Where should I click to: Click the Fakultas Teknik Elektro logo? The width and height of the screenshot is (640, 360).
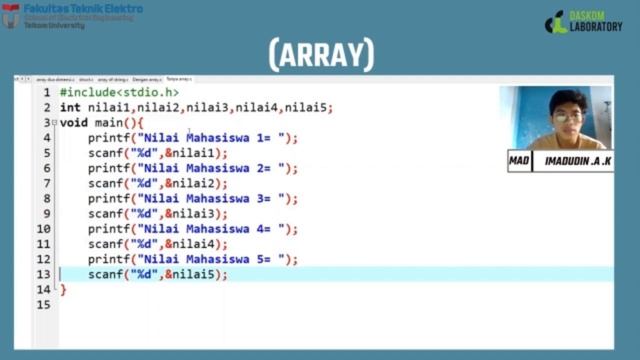click(x=73, y=16)
